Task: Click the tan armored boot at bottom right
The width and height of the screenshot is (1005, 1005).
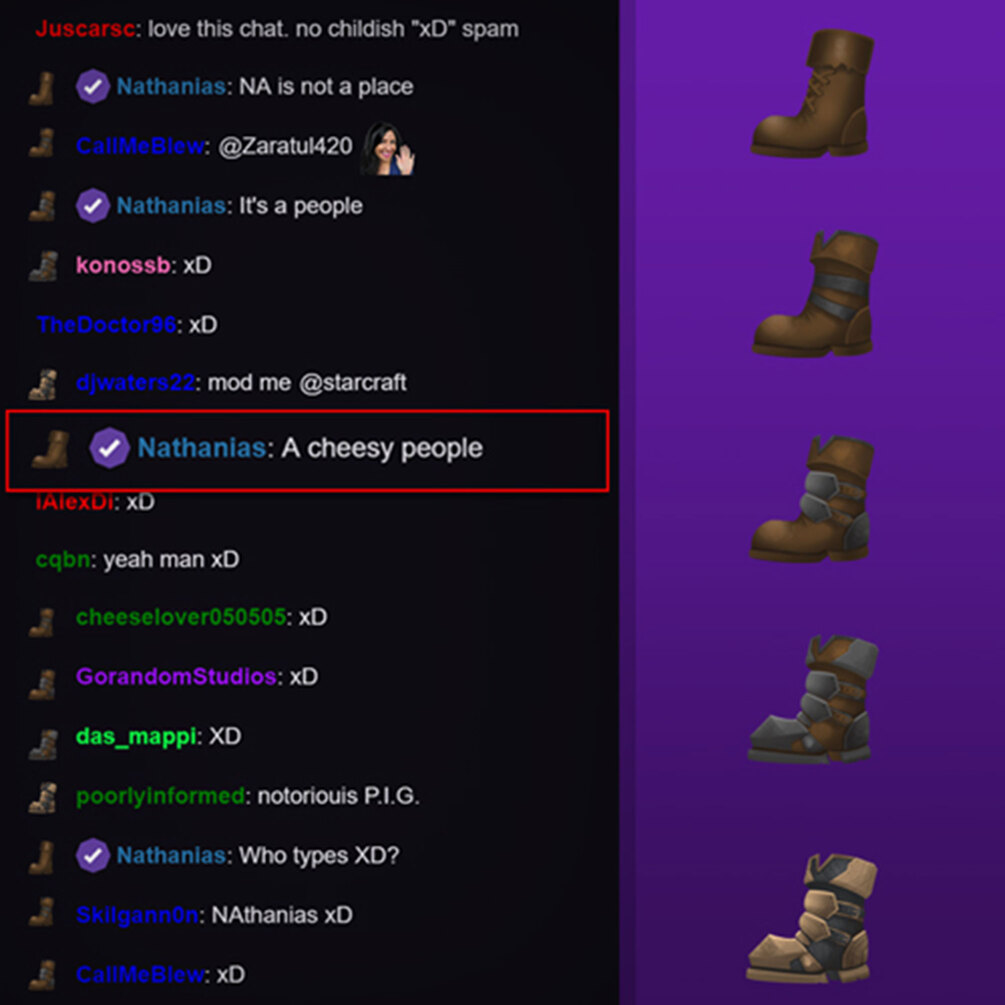Action: [811, 918]
